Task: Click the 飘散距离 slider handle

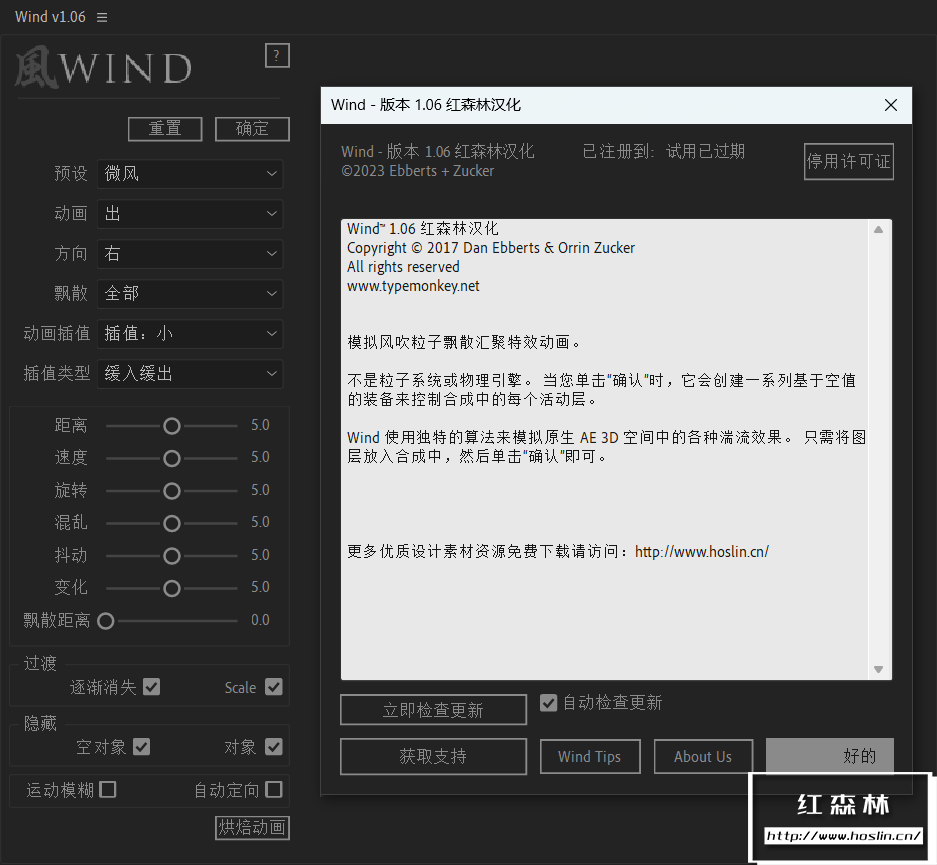Action: pos(106,621)
